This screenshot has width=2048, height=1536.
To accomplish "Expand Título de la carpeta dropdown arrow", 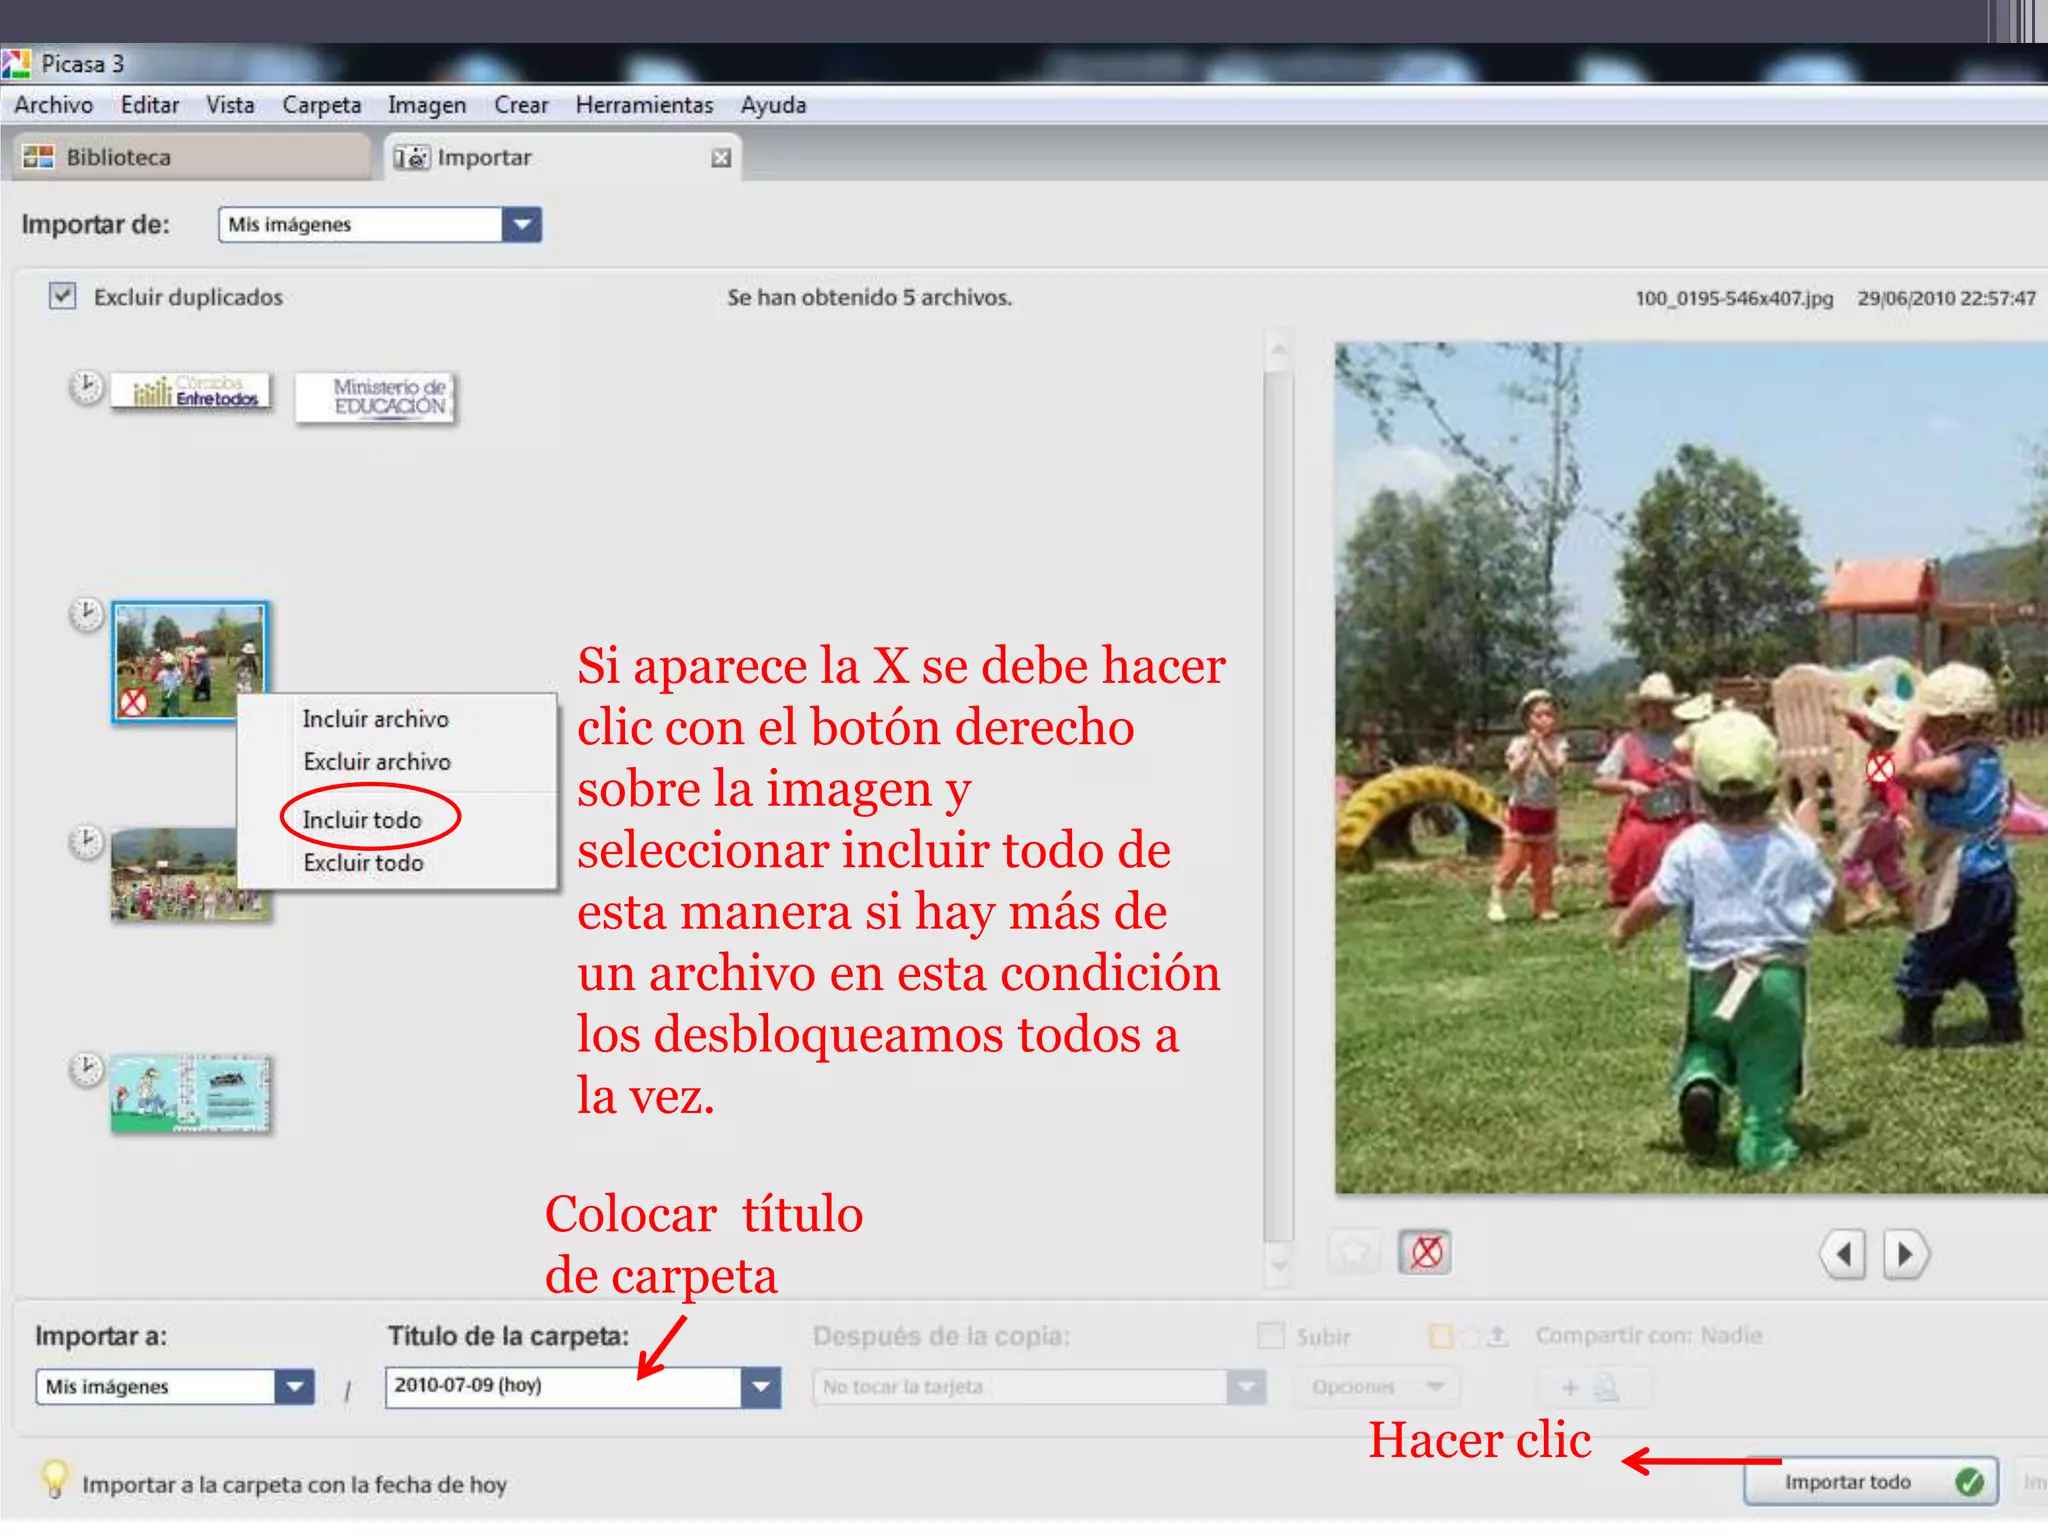I will (761, 1387).
